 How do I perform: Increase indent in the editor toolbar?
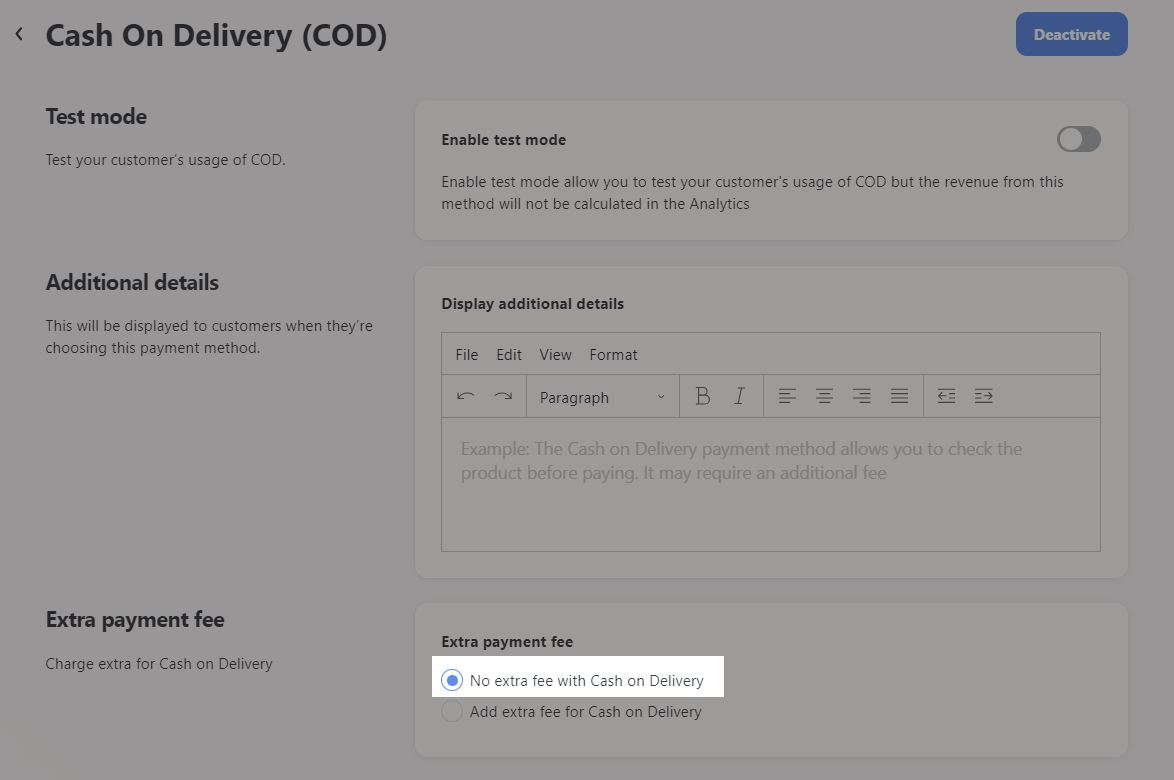(984, 396)
